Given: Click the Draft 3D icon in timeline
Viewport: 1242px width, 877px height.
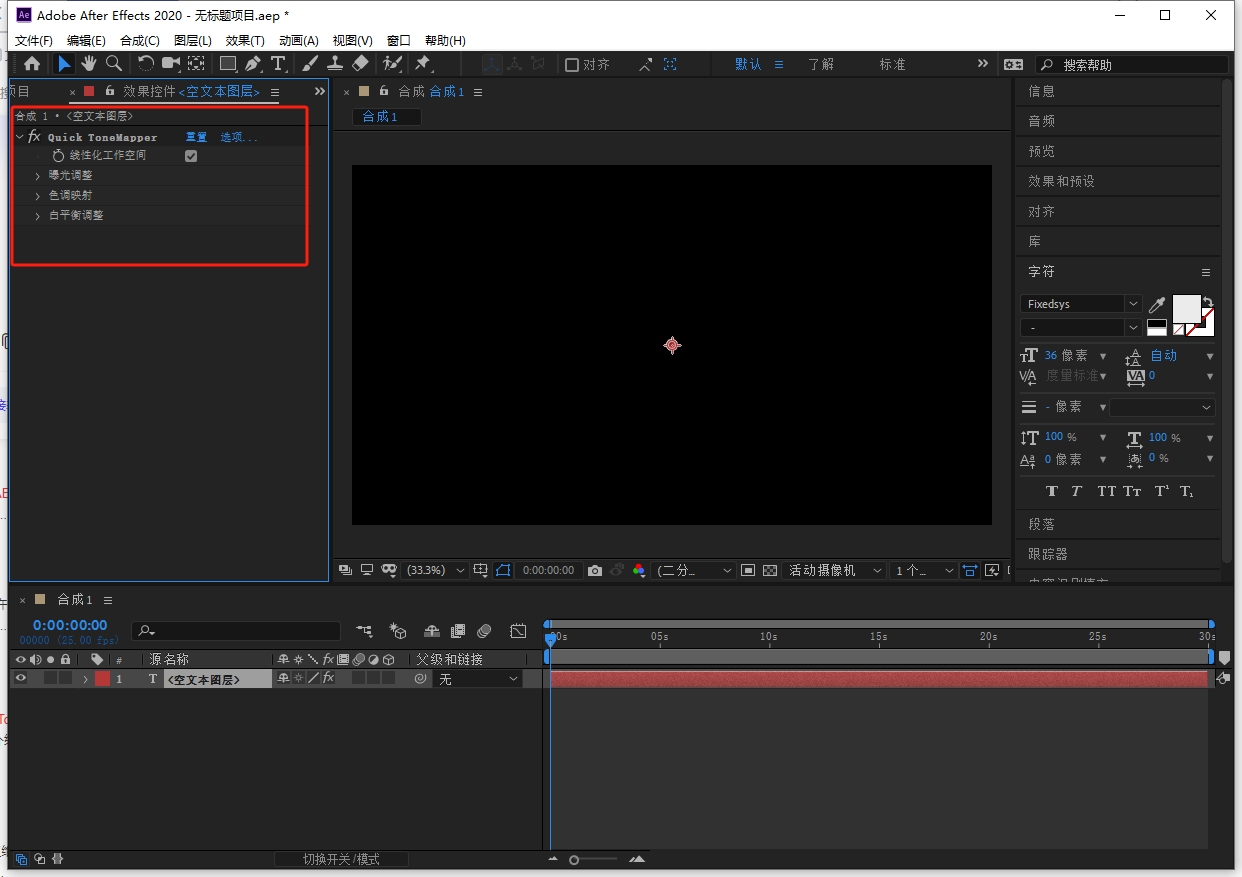Looking at the screenshot, I should pos(398,631).
